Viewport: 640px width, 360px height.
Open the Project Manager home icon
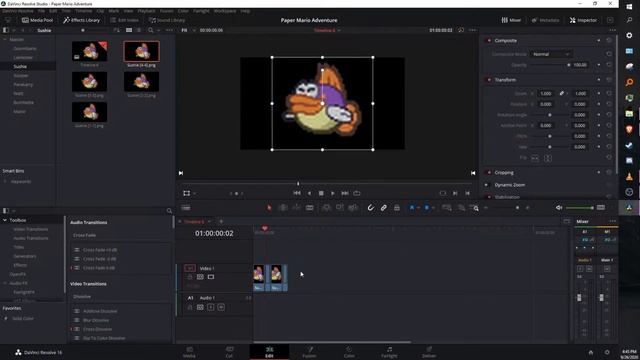(591, 352)
